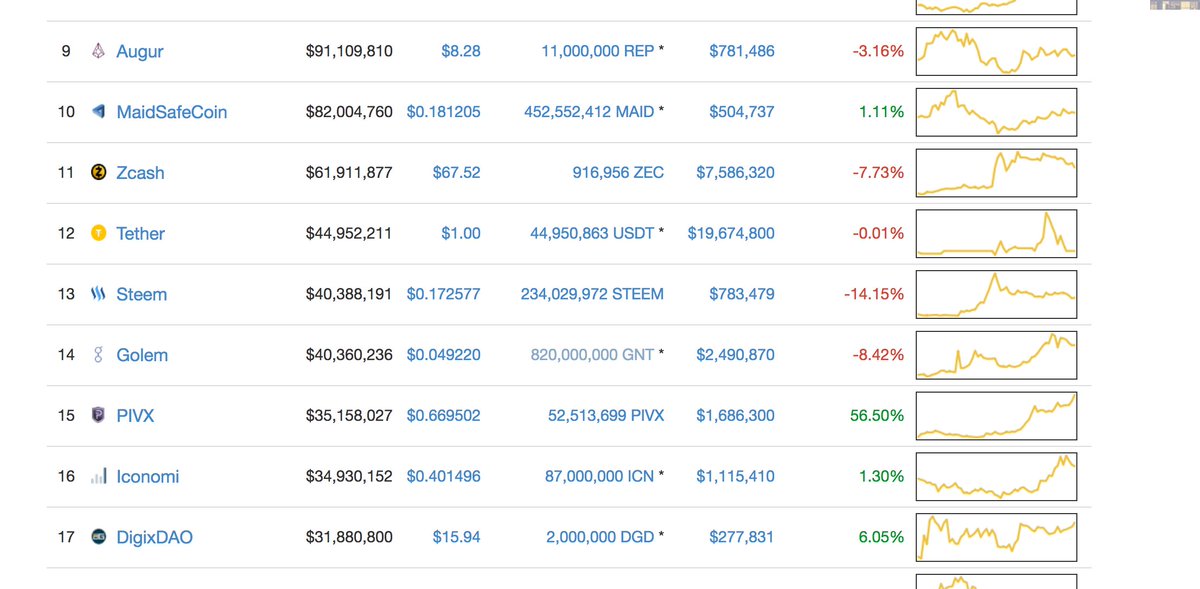Click Tether volume $19,674,800
This screenshot has height=589, width=1200.
tap(731, 233)
